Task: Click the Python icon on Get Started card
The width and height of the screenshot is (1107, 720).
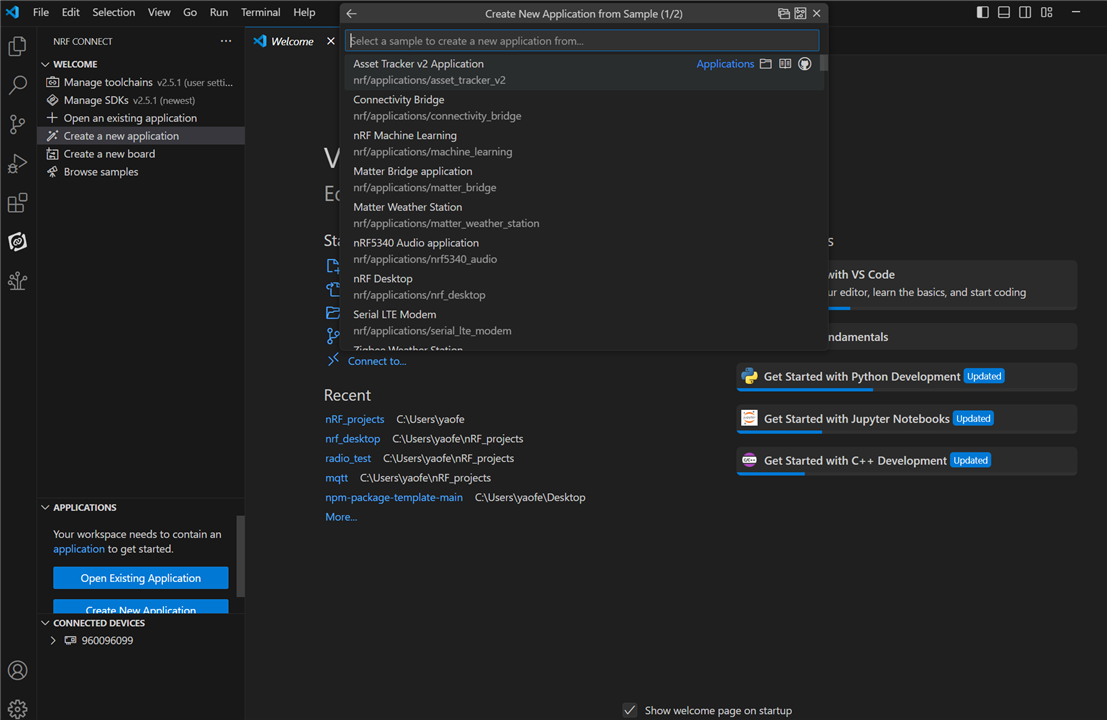Action: (x=749, y=376)
